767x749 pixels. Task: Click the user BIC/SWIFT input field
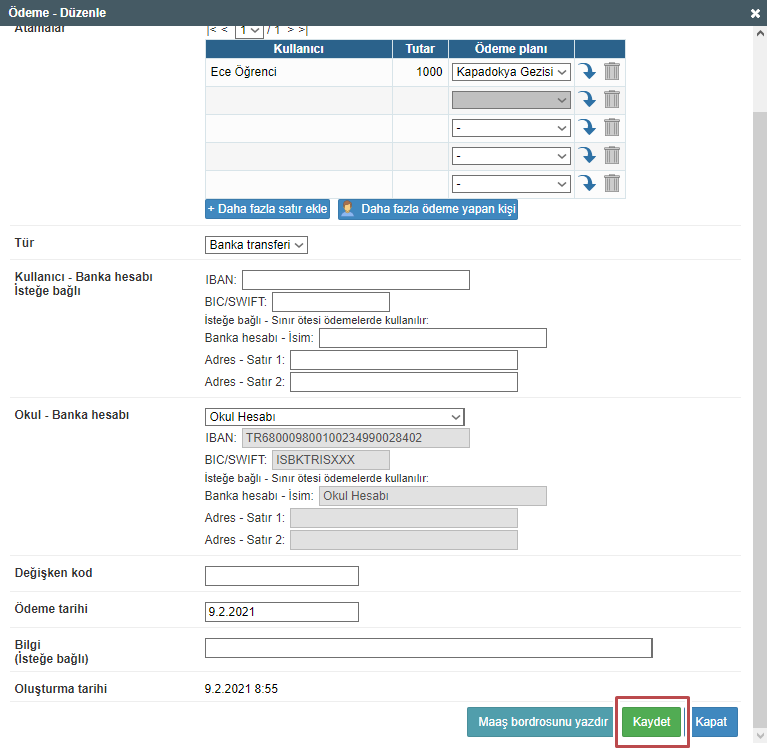click(x=331, y=302)
